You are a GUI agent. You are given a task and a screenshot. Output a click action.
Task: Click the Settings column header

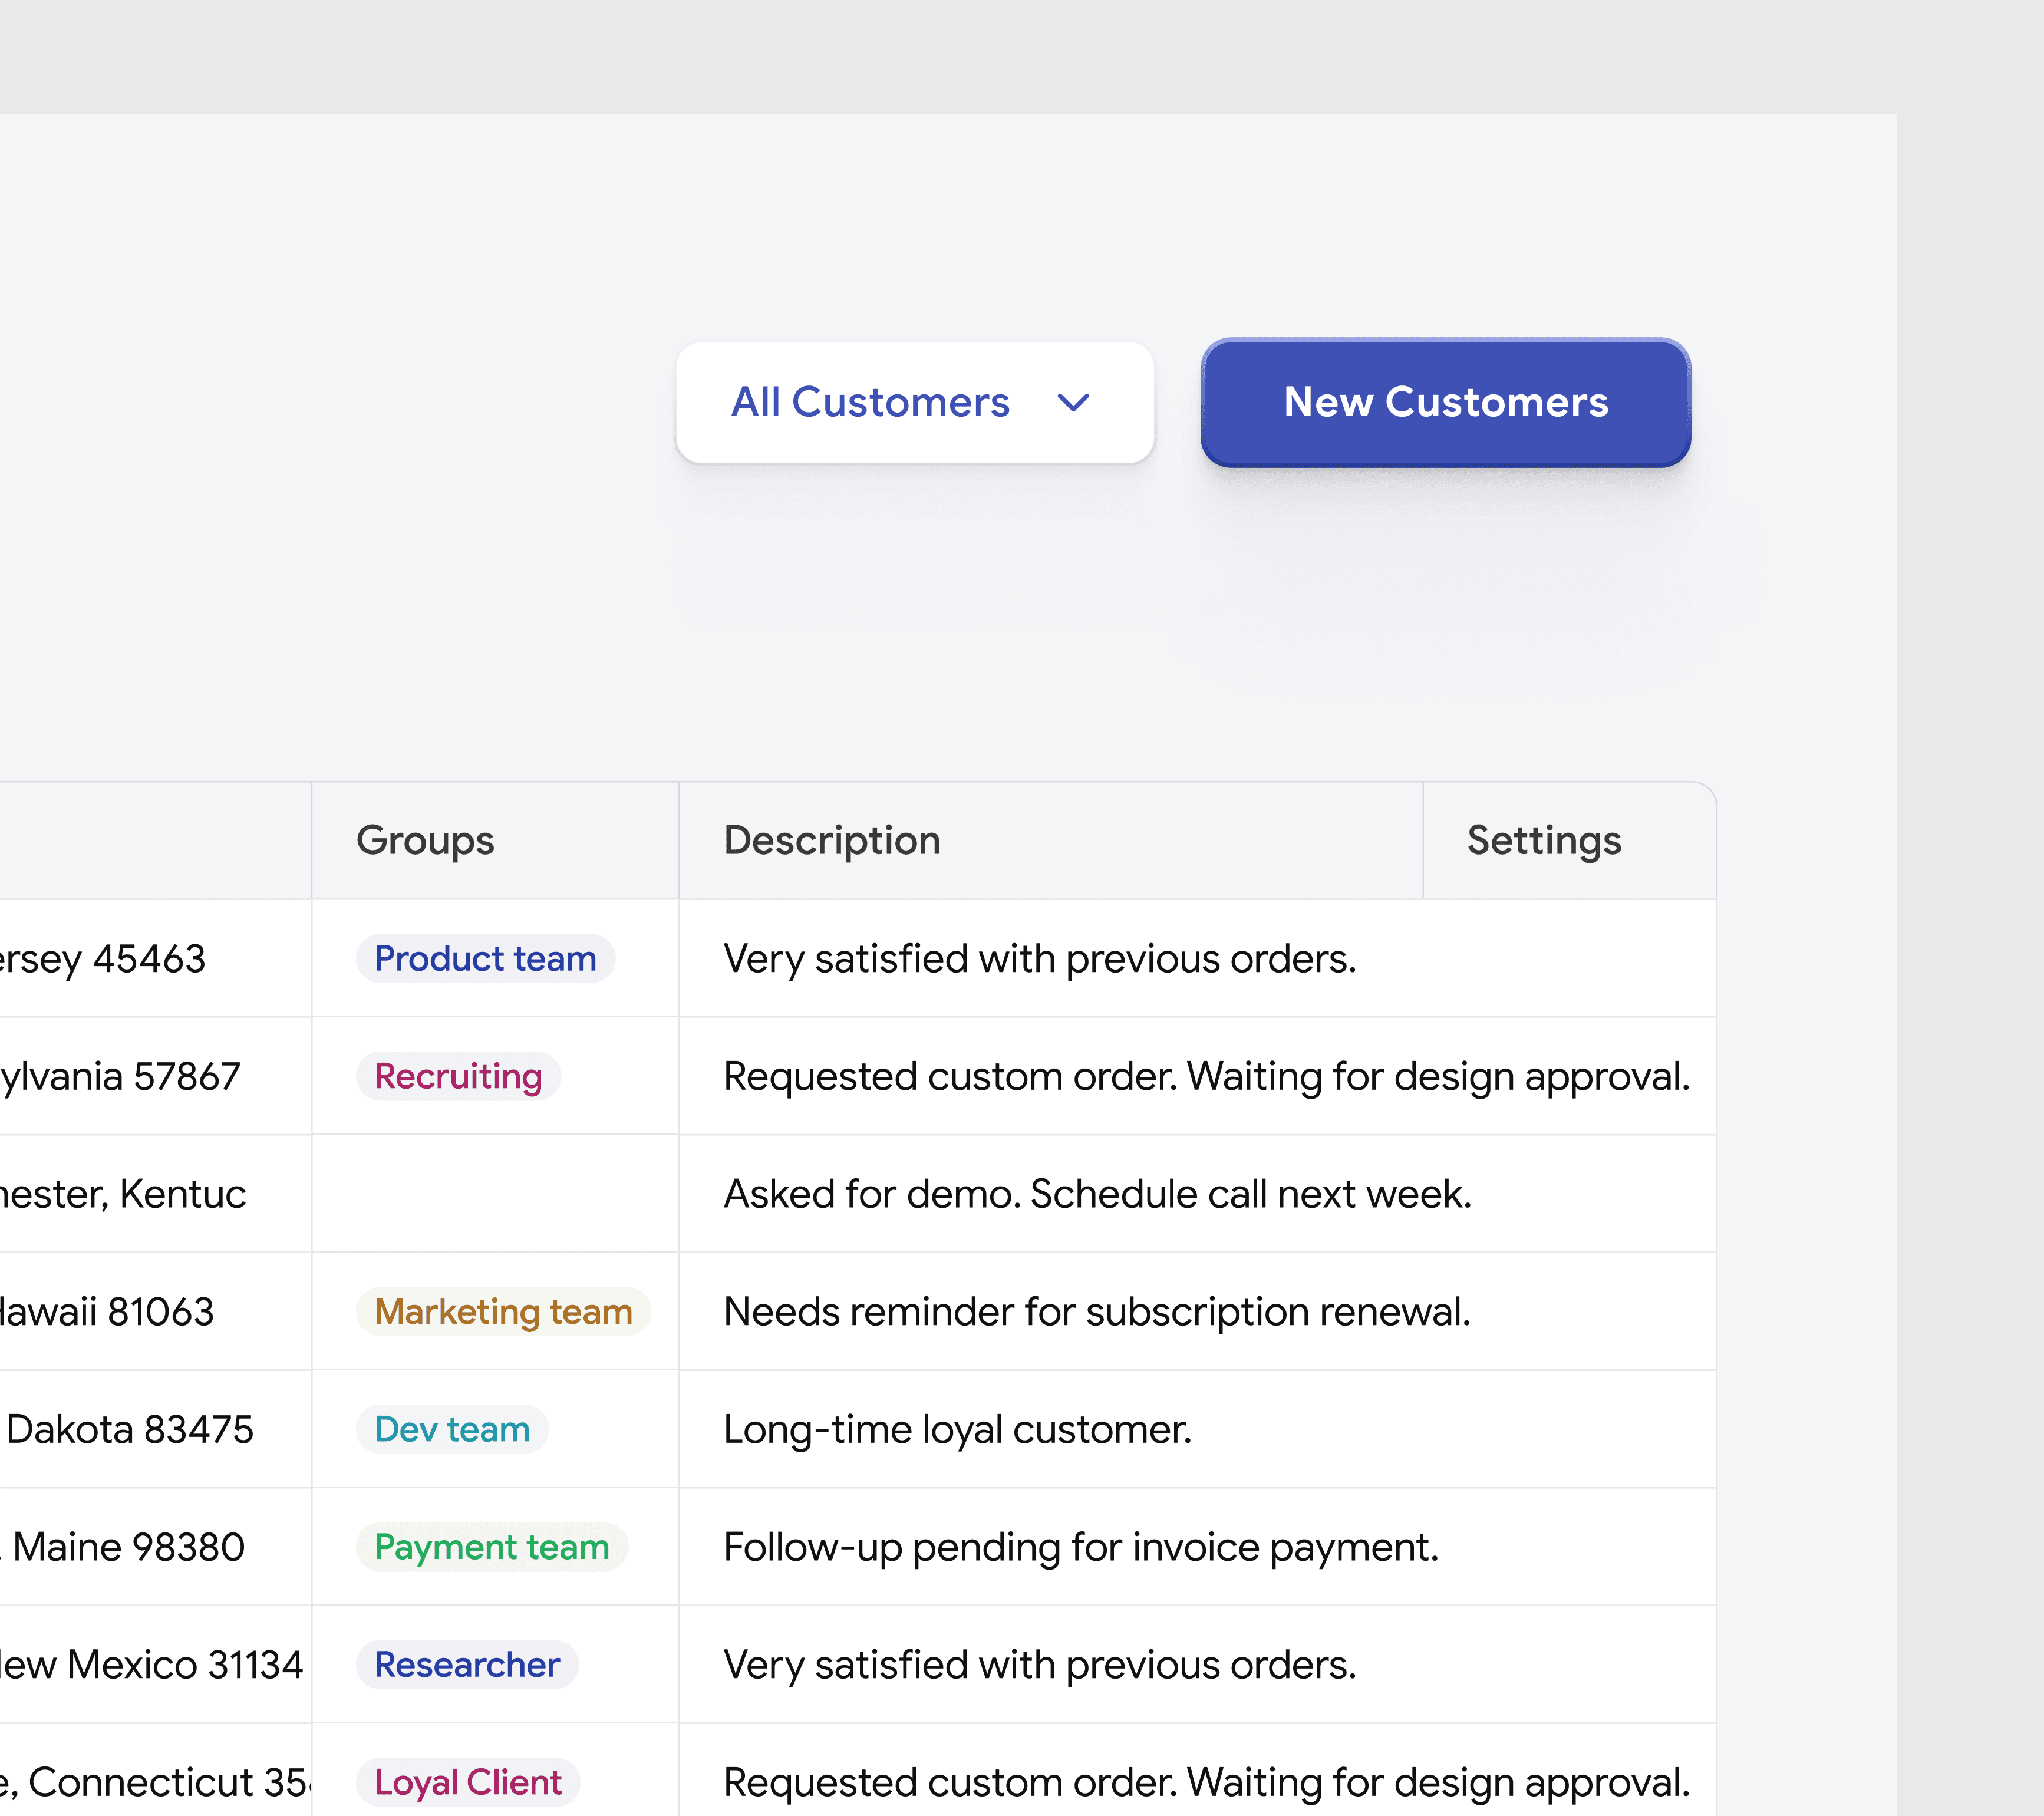[x=1543, y=841]
